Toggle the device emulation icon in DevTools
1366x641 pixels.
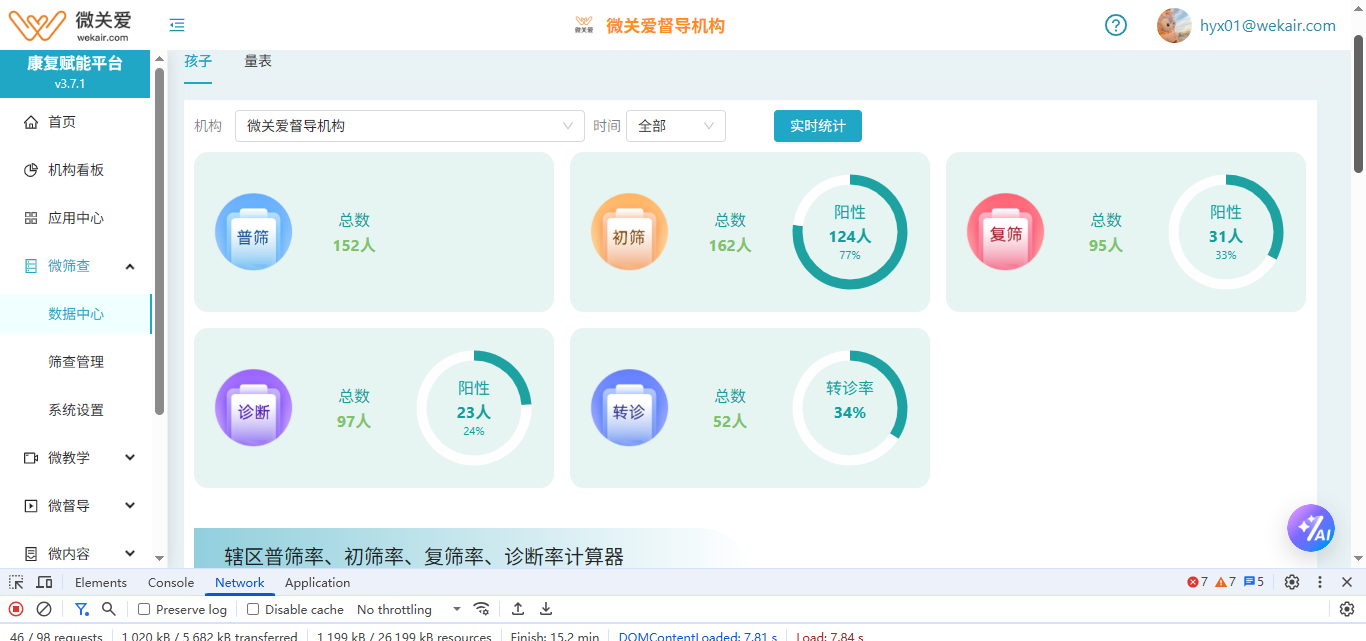[44, 582]
